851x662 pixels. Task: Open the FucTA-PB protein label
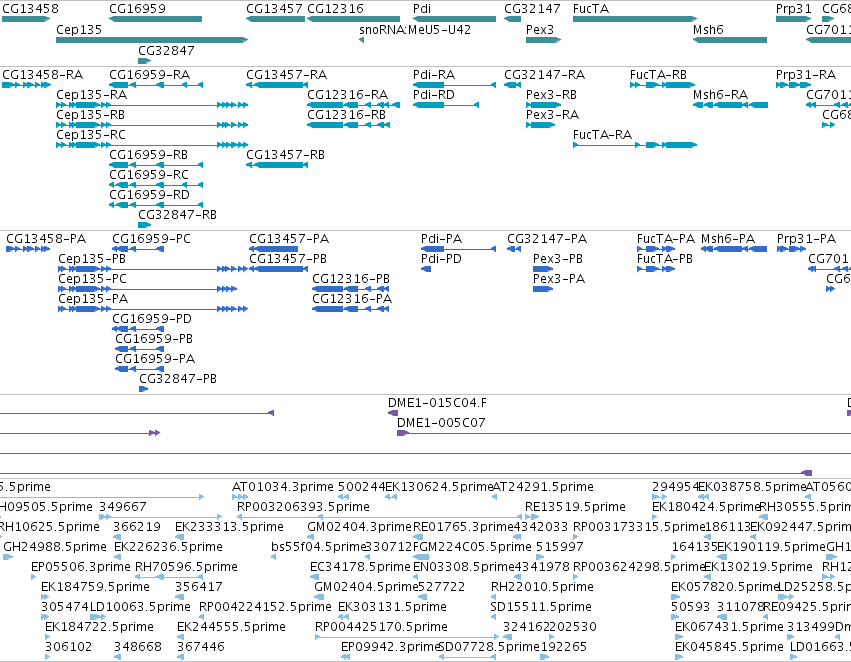[x=665, y=259]
